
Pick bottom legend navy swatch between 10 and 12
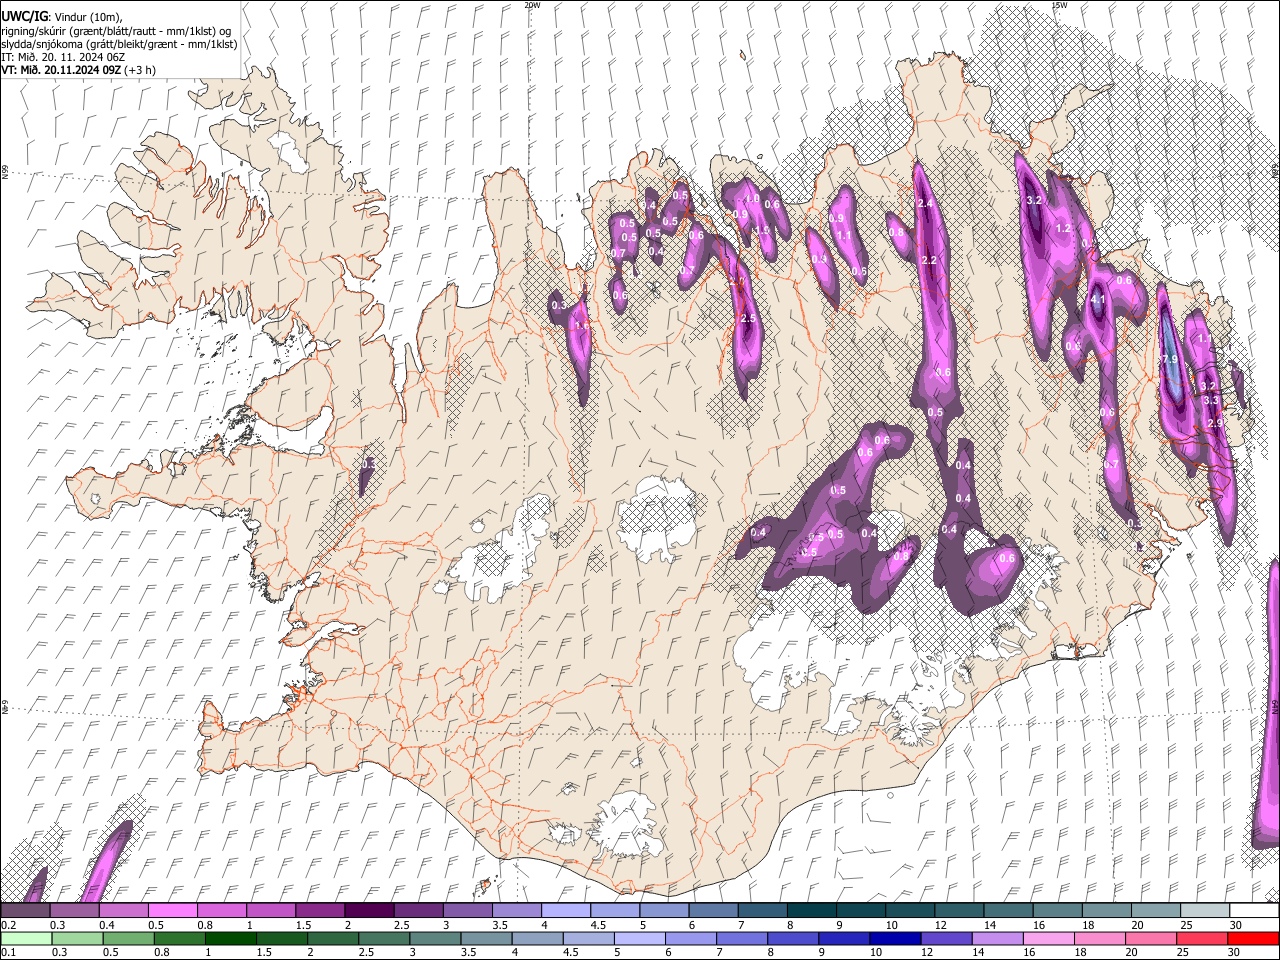click(x=895, y=938)
